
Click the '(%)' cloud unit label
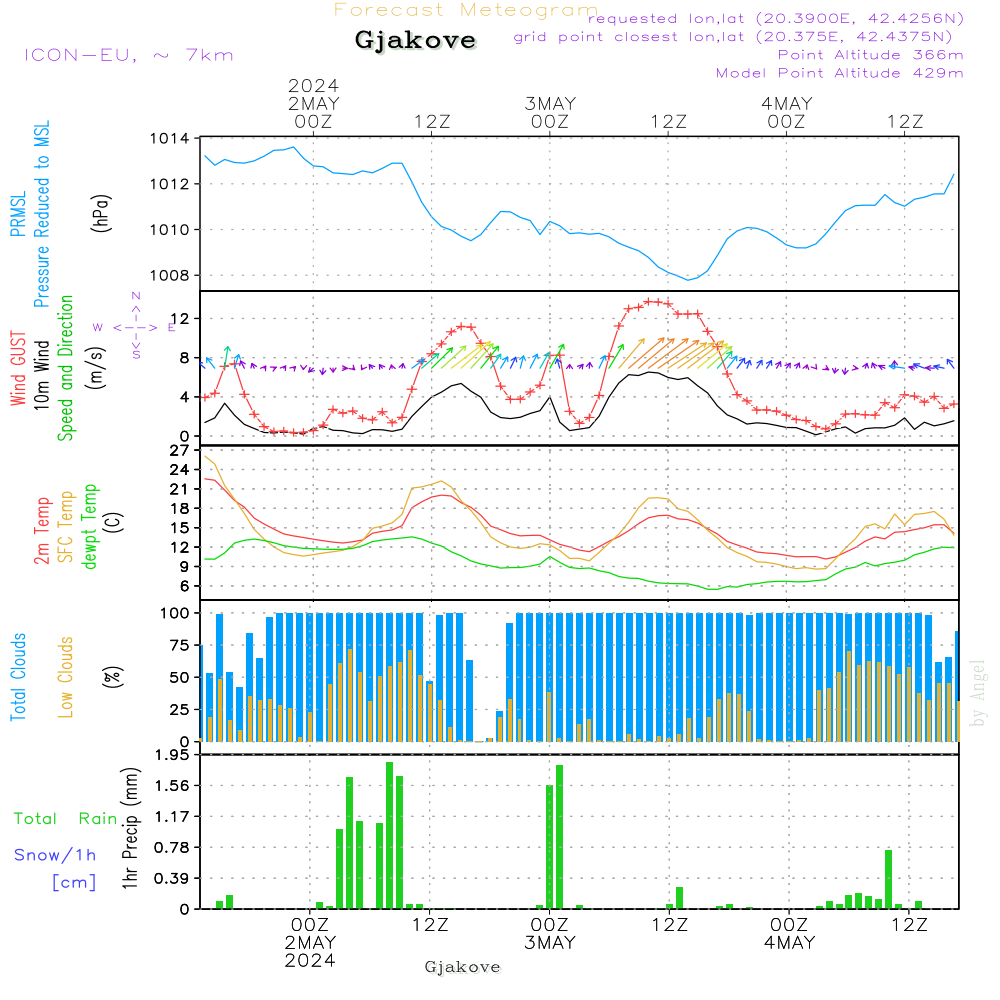112,677
